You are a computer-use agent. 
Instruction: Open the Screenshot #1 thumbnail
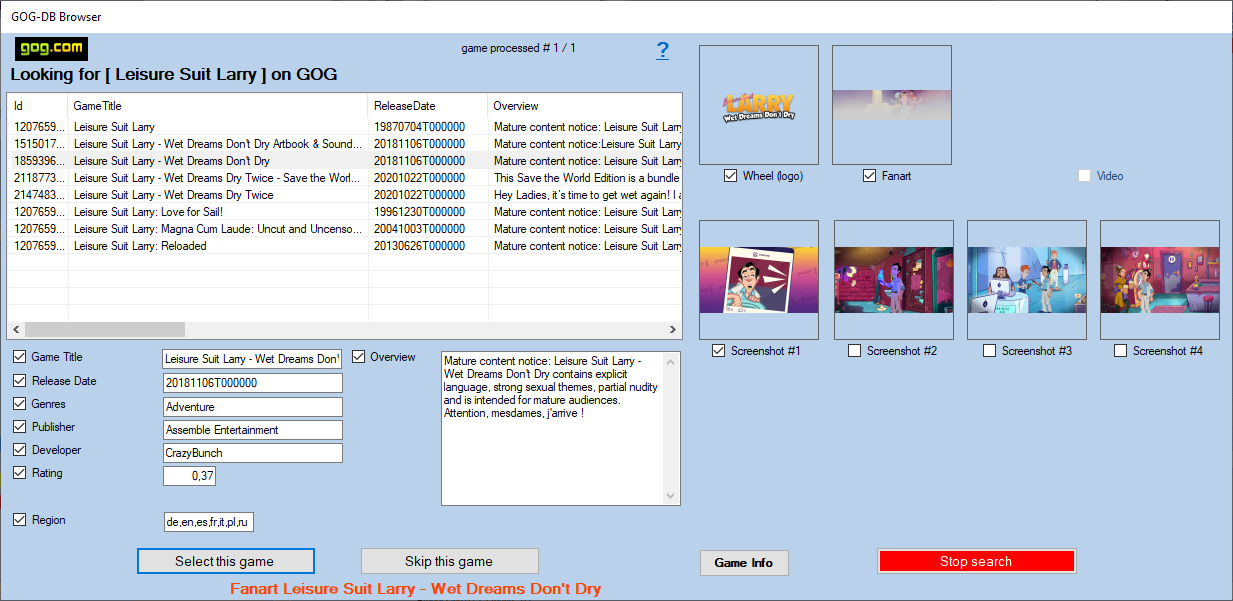coord(758,279)
